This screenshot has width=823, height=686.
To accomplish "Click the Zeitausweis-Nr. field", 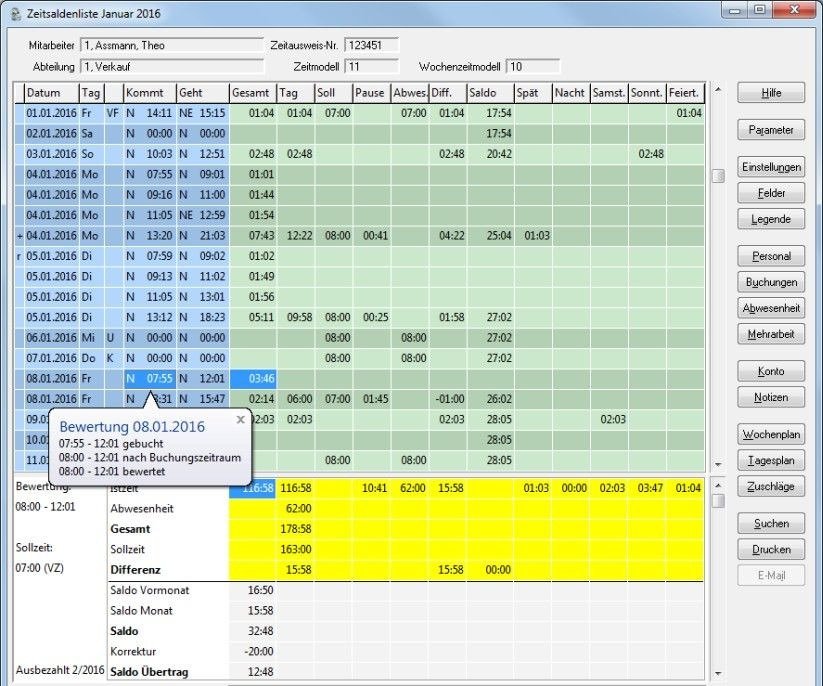I will pyautogui.click(x=372, y=45).
